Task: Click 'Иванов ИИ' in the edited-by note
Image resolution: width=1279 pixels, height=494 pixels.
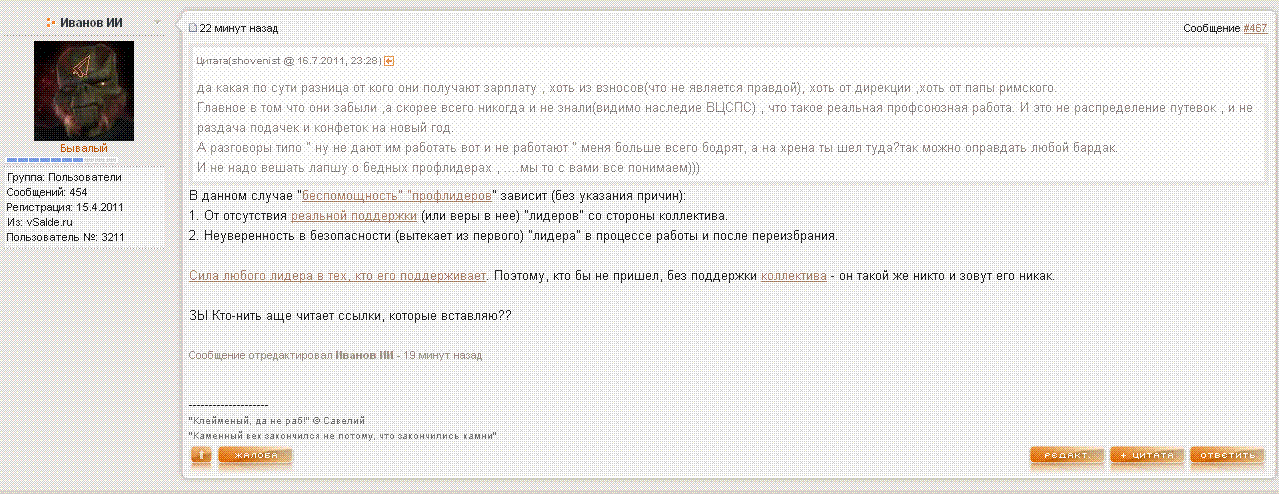Action: point(364,355)
